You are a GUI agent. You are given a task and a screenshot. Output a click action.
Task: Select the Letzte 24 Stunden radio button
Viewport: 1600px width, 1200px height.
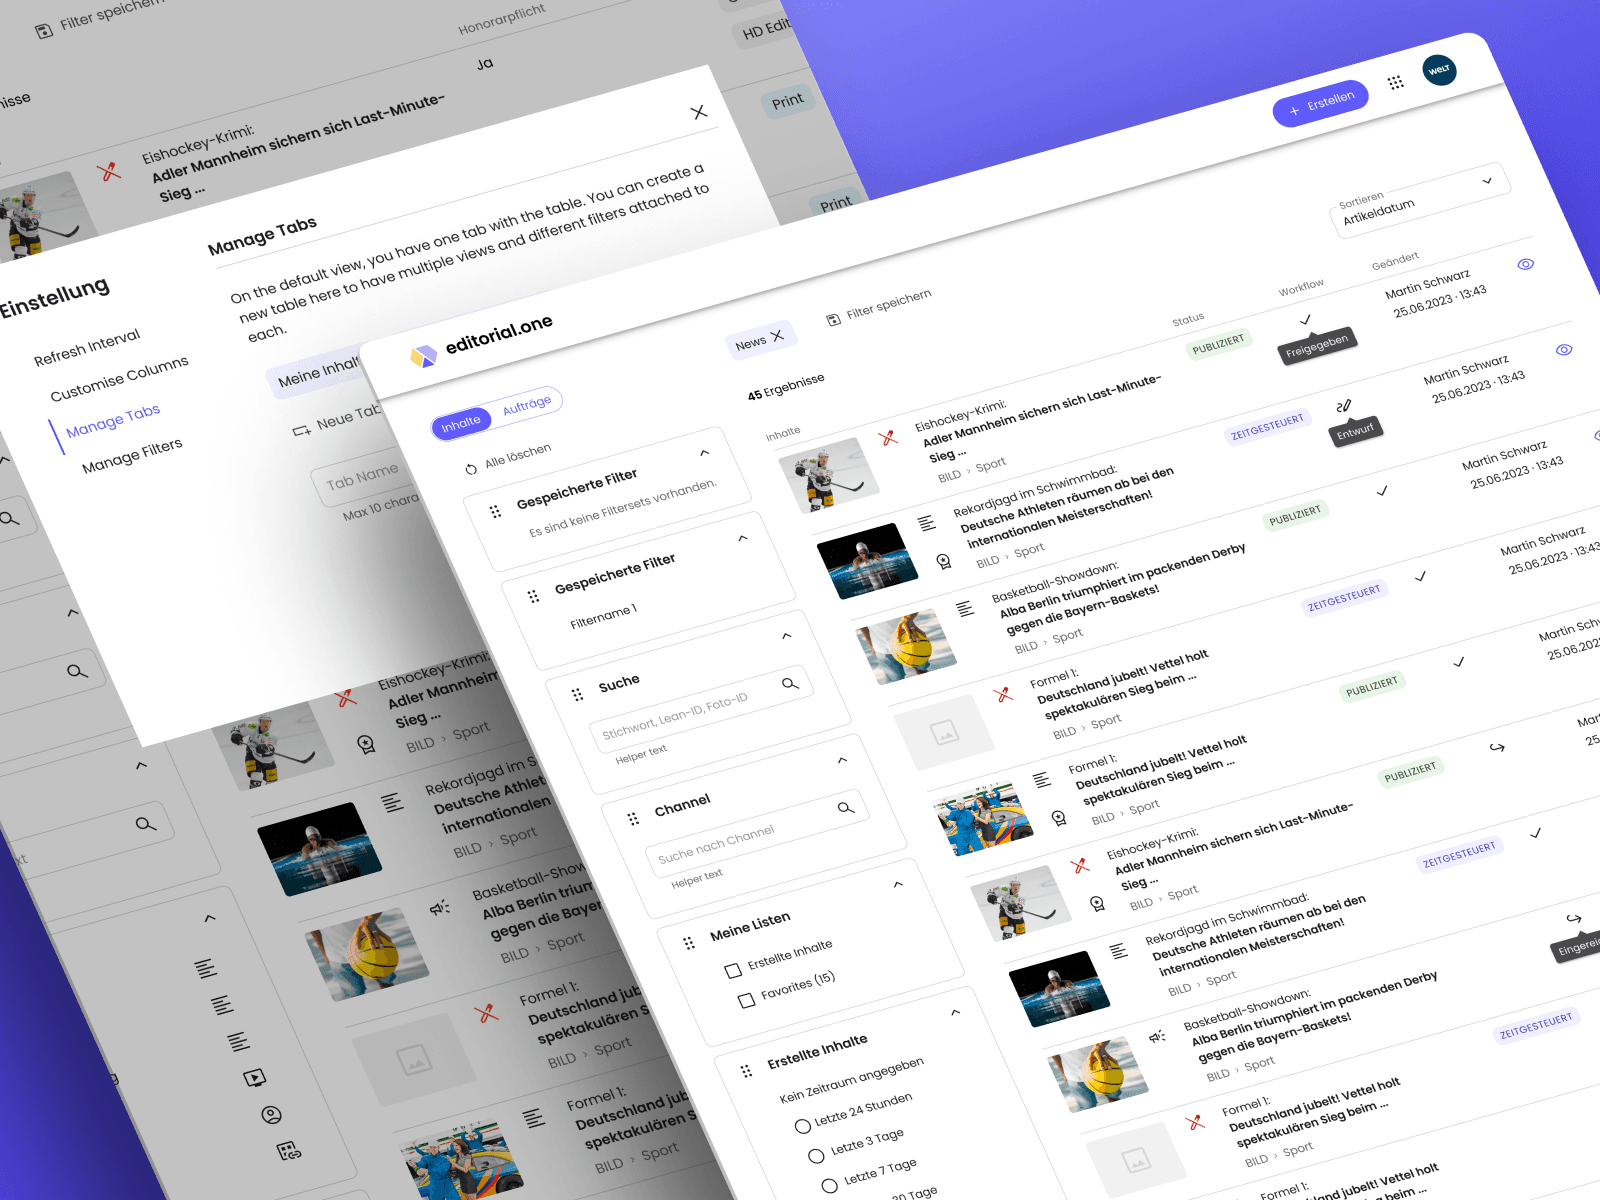(x=802, y=1126)
